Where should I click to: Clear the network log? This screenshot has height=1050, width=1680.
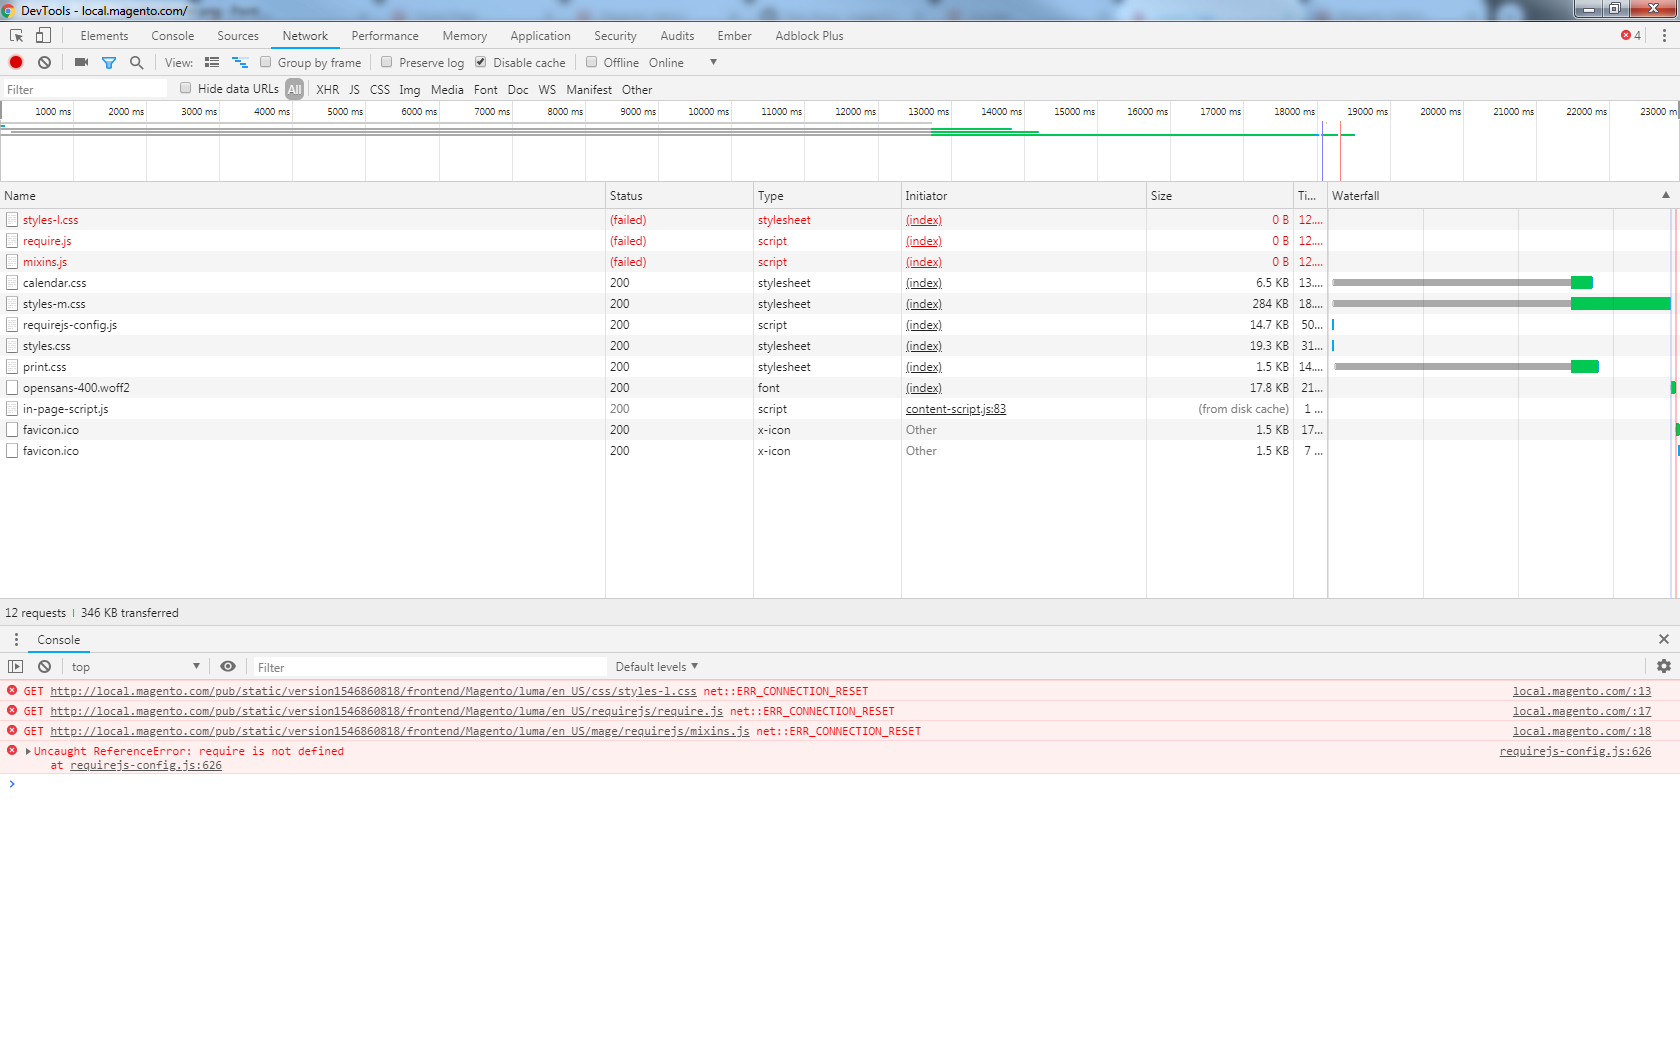(x=44, y=62)
